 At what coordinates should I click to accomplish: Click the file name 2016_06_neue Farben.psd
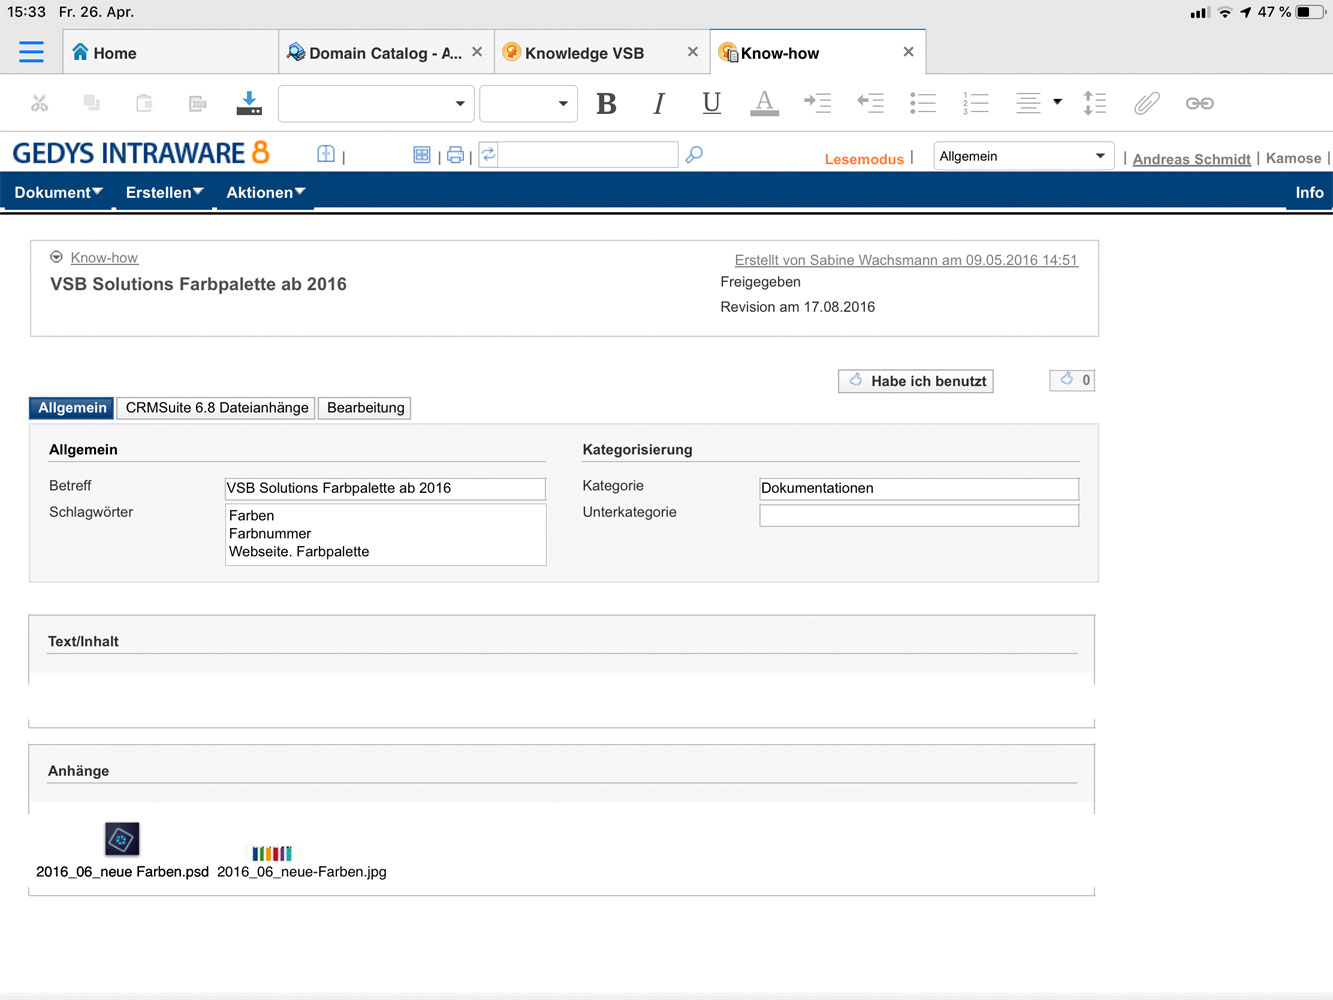tap(122, 872)
